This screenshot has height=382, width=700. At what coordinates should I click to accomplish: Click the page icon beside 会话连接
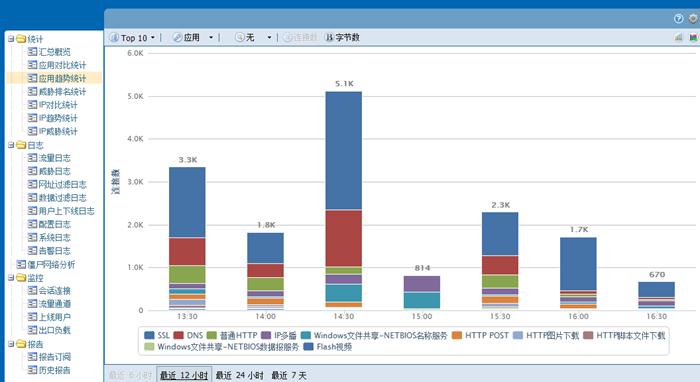click(x=32, y=291)
